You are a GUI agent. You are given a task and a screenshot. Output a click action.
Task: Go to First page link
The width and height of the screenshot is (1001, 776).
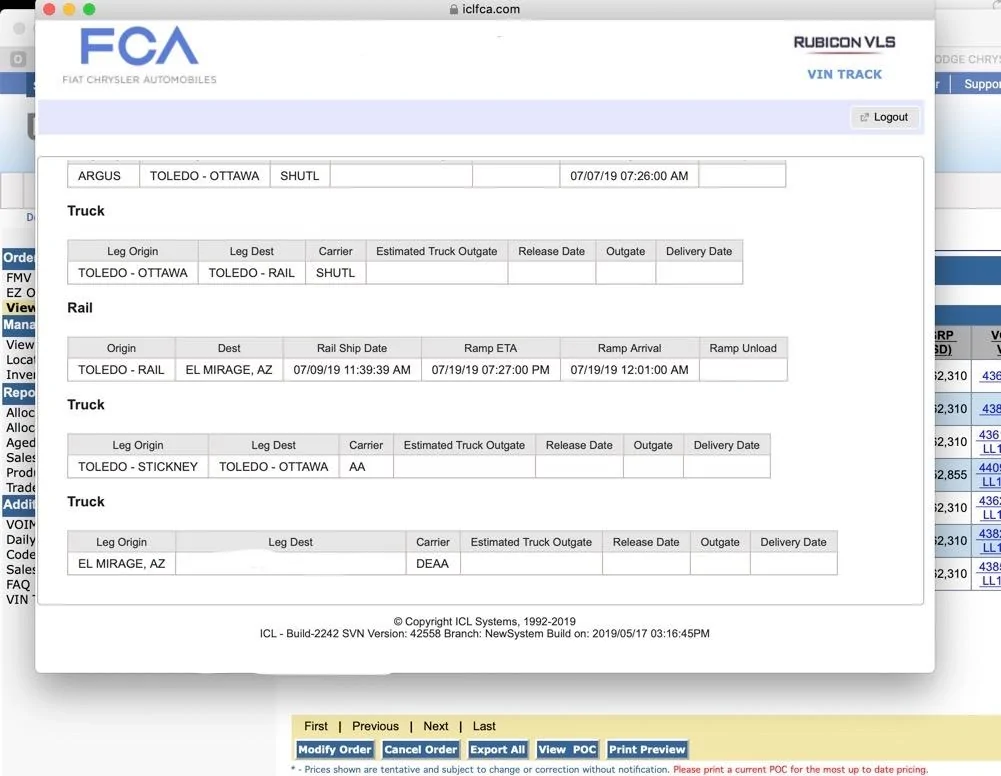pos(315,726)
